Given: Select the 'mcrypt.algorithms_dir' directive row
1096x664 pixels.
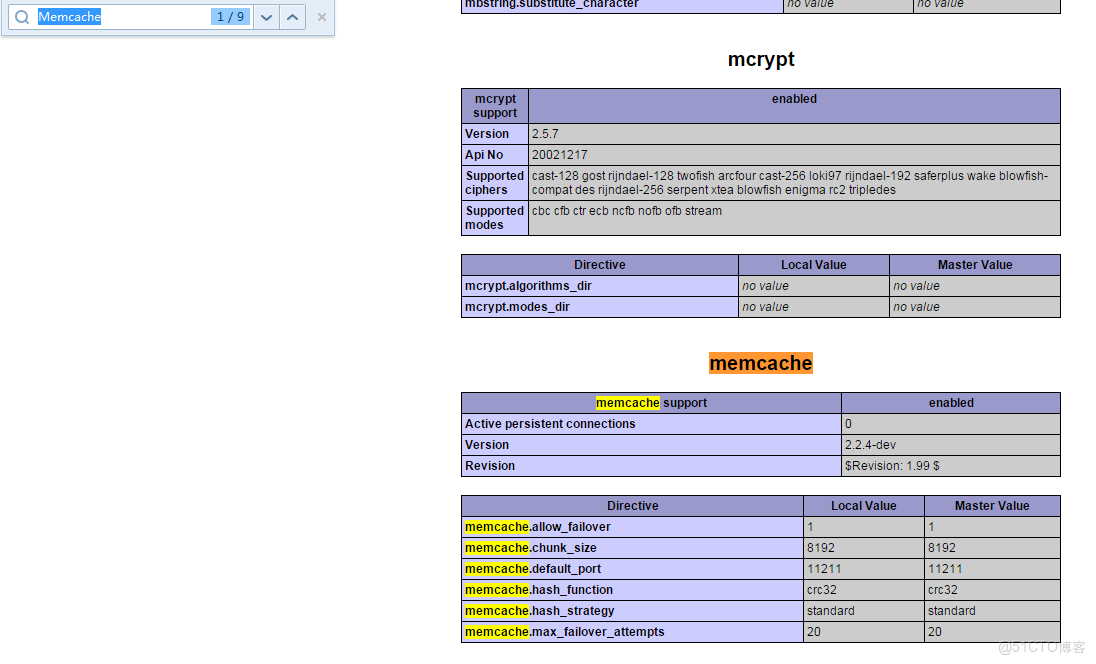Looking at the screenshot, I should [527, 285].
